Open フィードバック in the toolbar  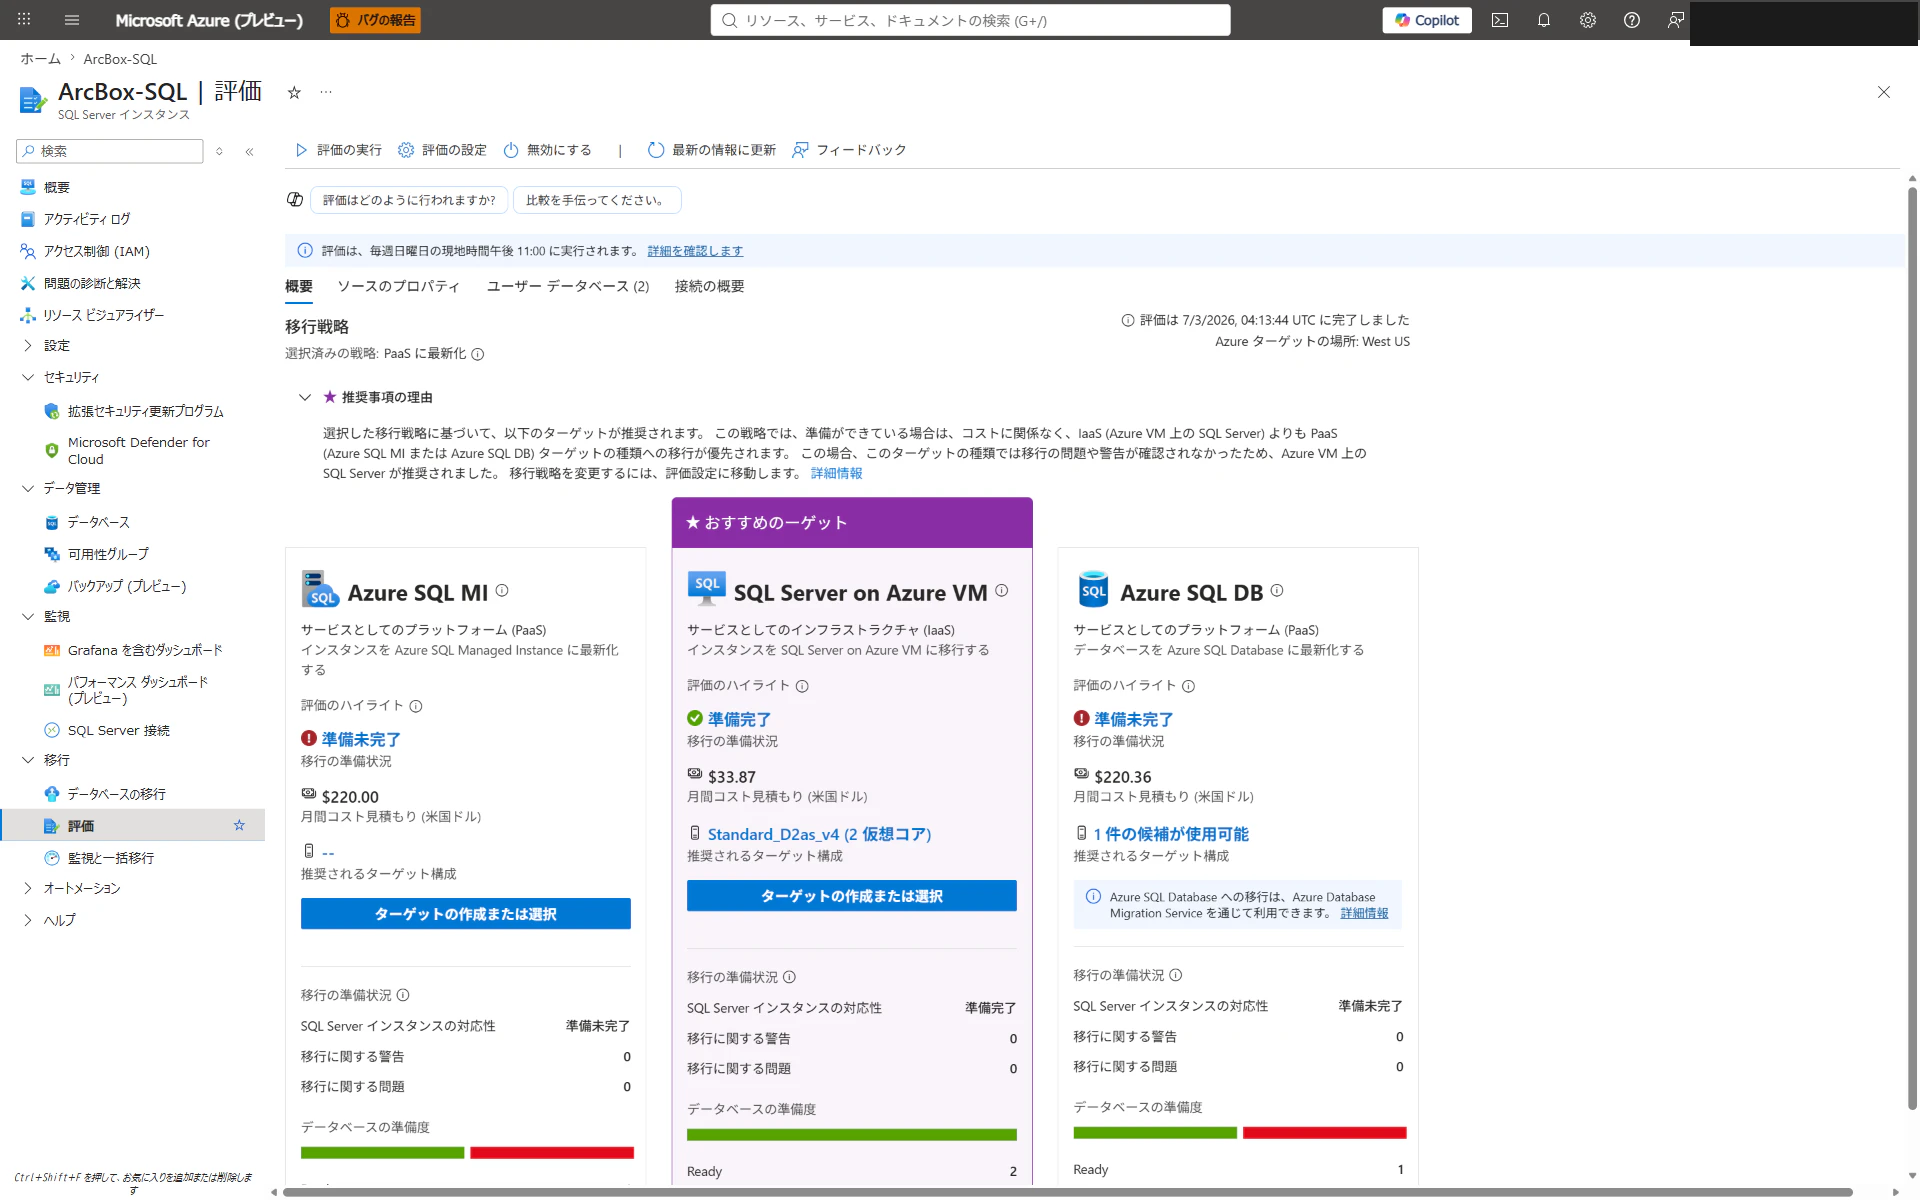click(x=849, y=150)
